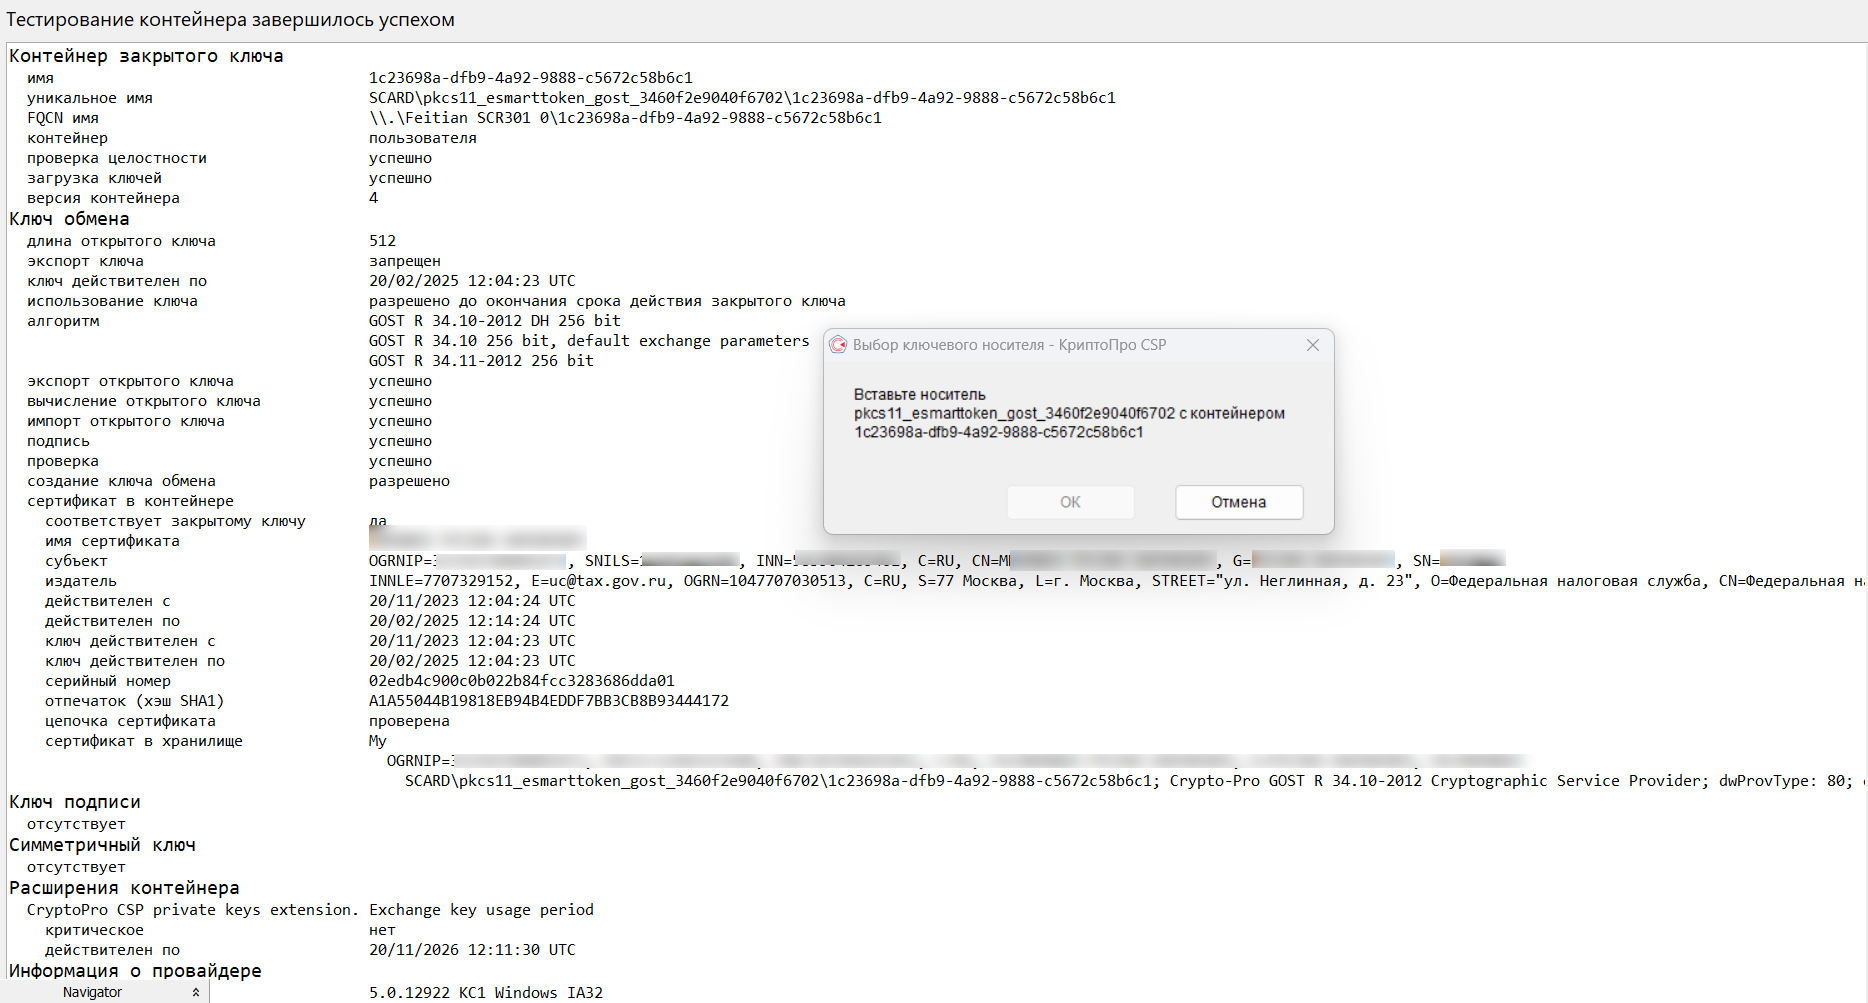Image resolution: width=1868 pixels, height=1003 pixels.
Task: Select SHA1 thumbprint 'A1A55044B19818EB94B4EDDF7BB3CB8B93444172'
Action: [549, 701]
